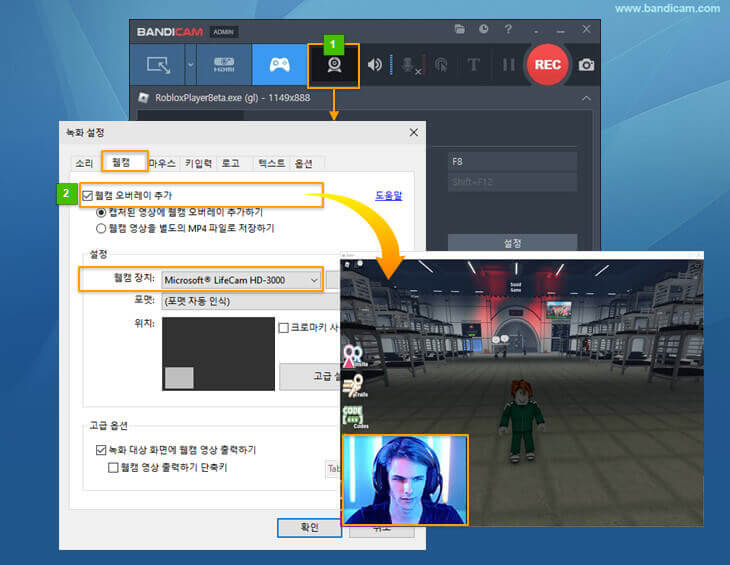The image size is (730, 565).
Task: Toggle the 웹캠 오버레이 추가 checkbox
Action: pyautogui.click(x=89, y=195)
